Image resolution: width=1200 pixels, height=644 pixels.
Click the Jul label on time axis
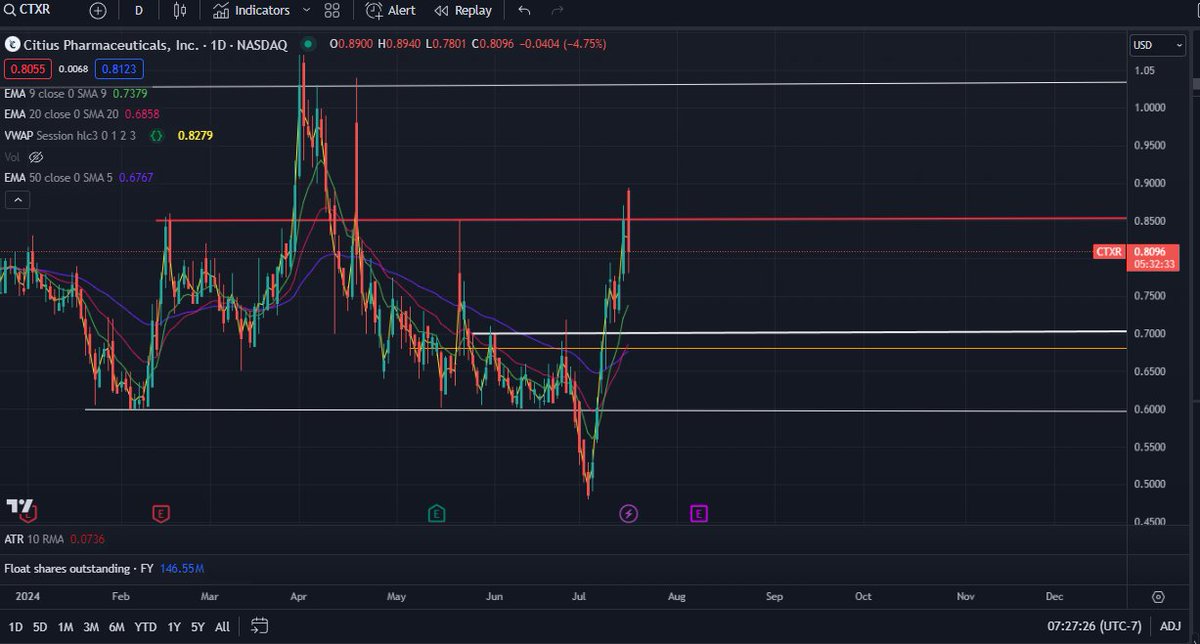click(x=579, y=596)
